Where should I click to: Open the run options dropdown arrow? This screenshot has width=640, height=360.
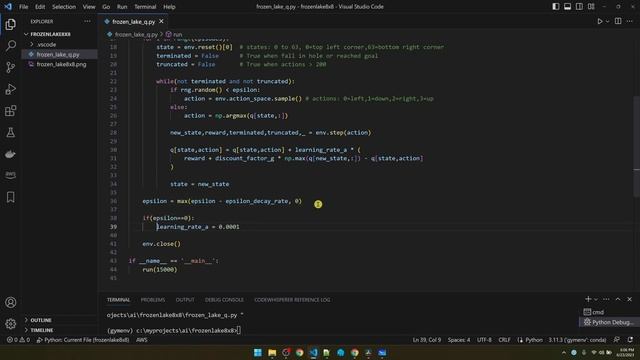point(607,21)
